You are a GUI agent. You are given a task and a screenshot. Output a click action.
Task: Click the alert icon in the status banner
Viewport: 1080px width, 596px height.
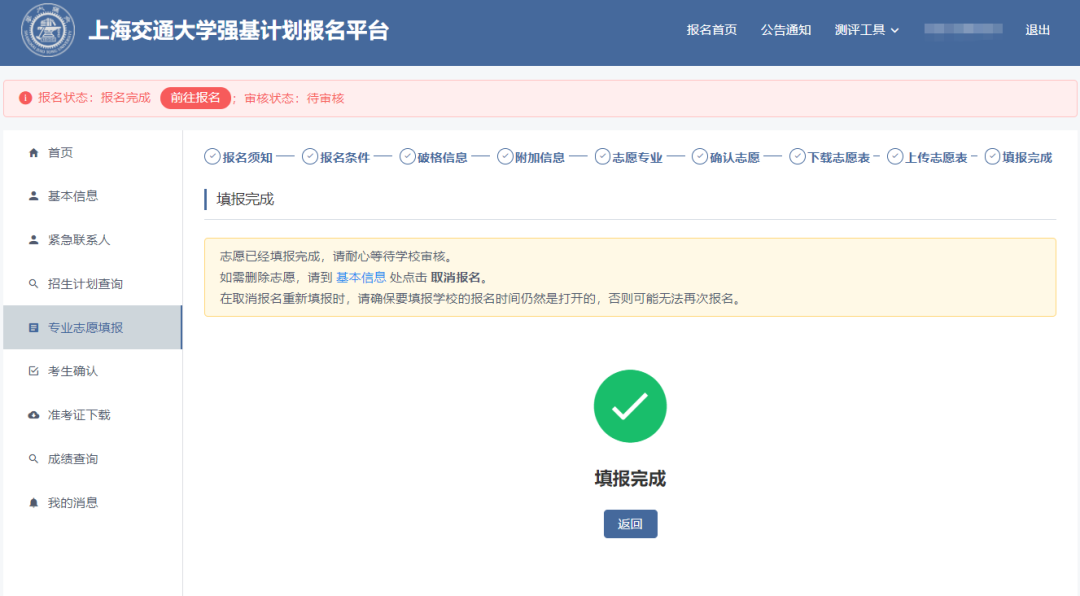coord(23,98)
